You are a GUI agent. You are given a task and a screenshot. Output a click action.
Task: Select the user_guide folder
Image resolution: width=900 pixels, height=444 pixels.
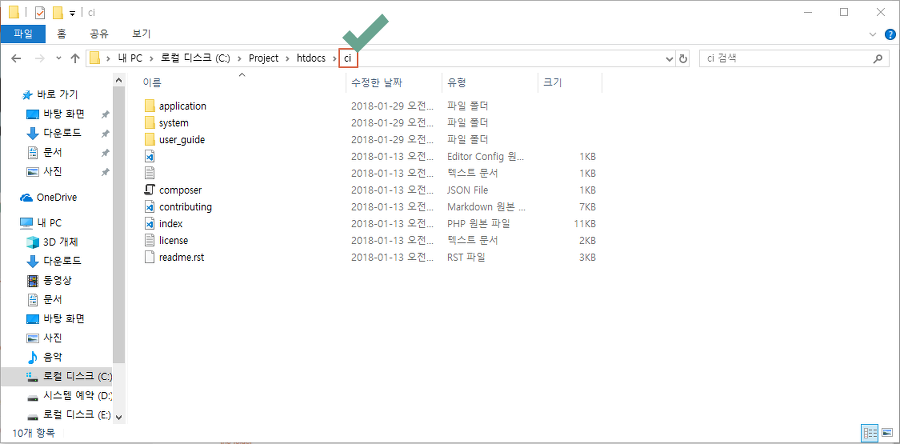pyautogui.click(x=182, y=139)
